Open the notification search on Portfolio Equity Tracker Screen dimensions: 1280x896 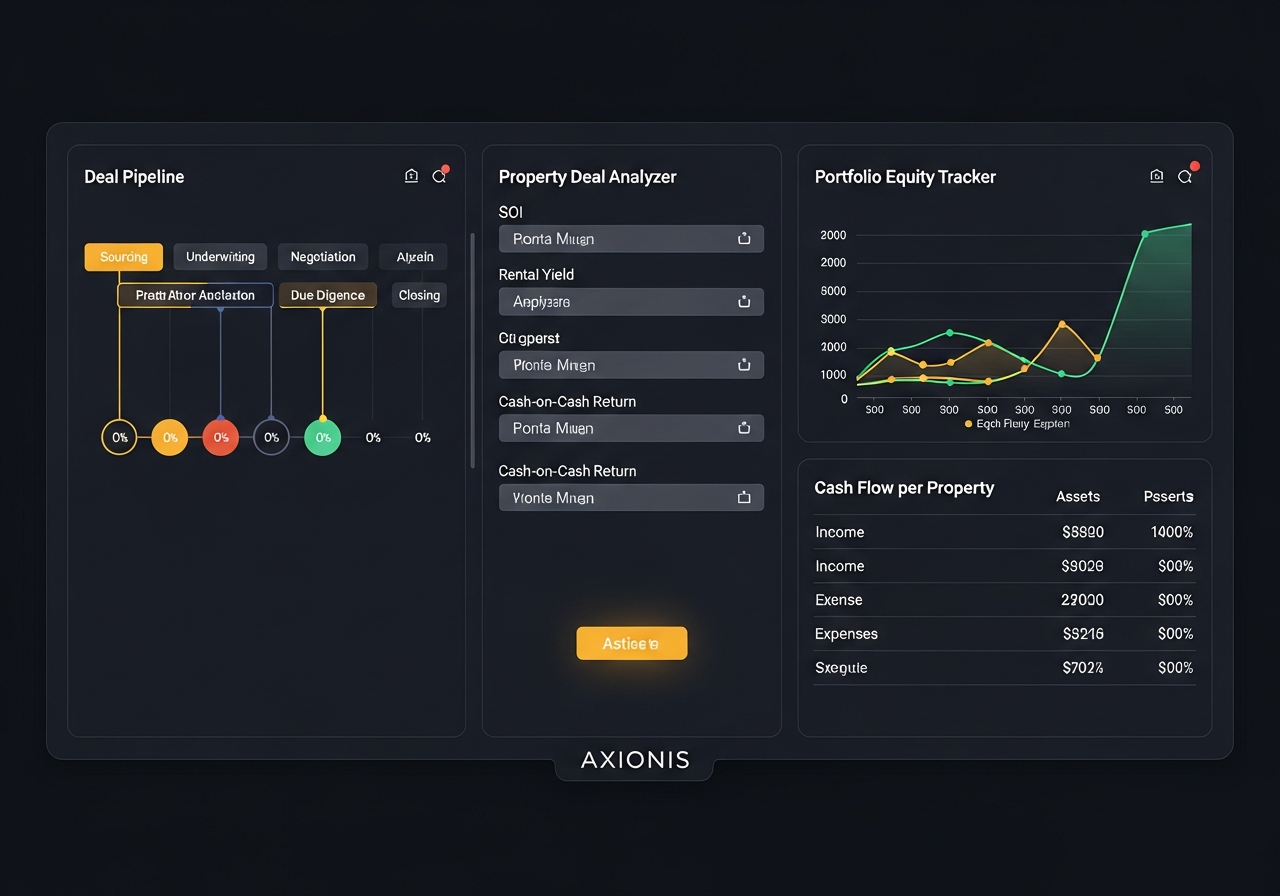coord(1185,175)
